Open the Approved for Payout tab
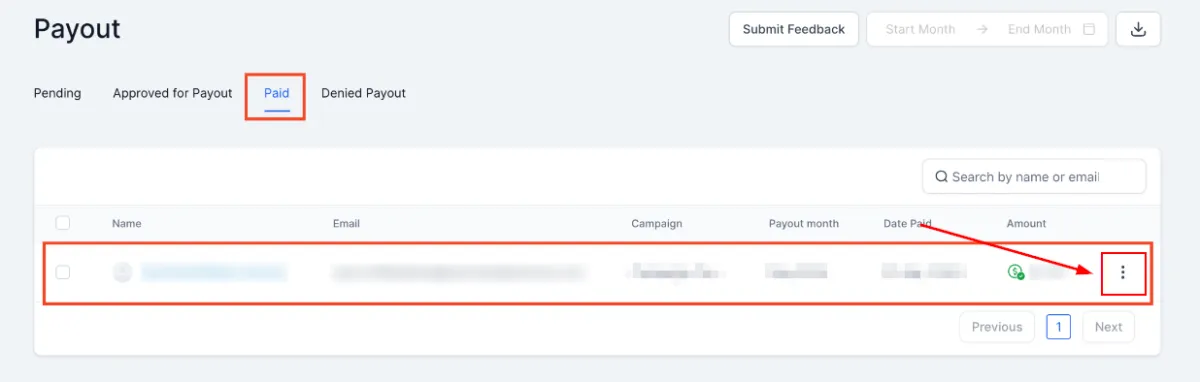The image size is (1200, 382). pos(172,93)
